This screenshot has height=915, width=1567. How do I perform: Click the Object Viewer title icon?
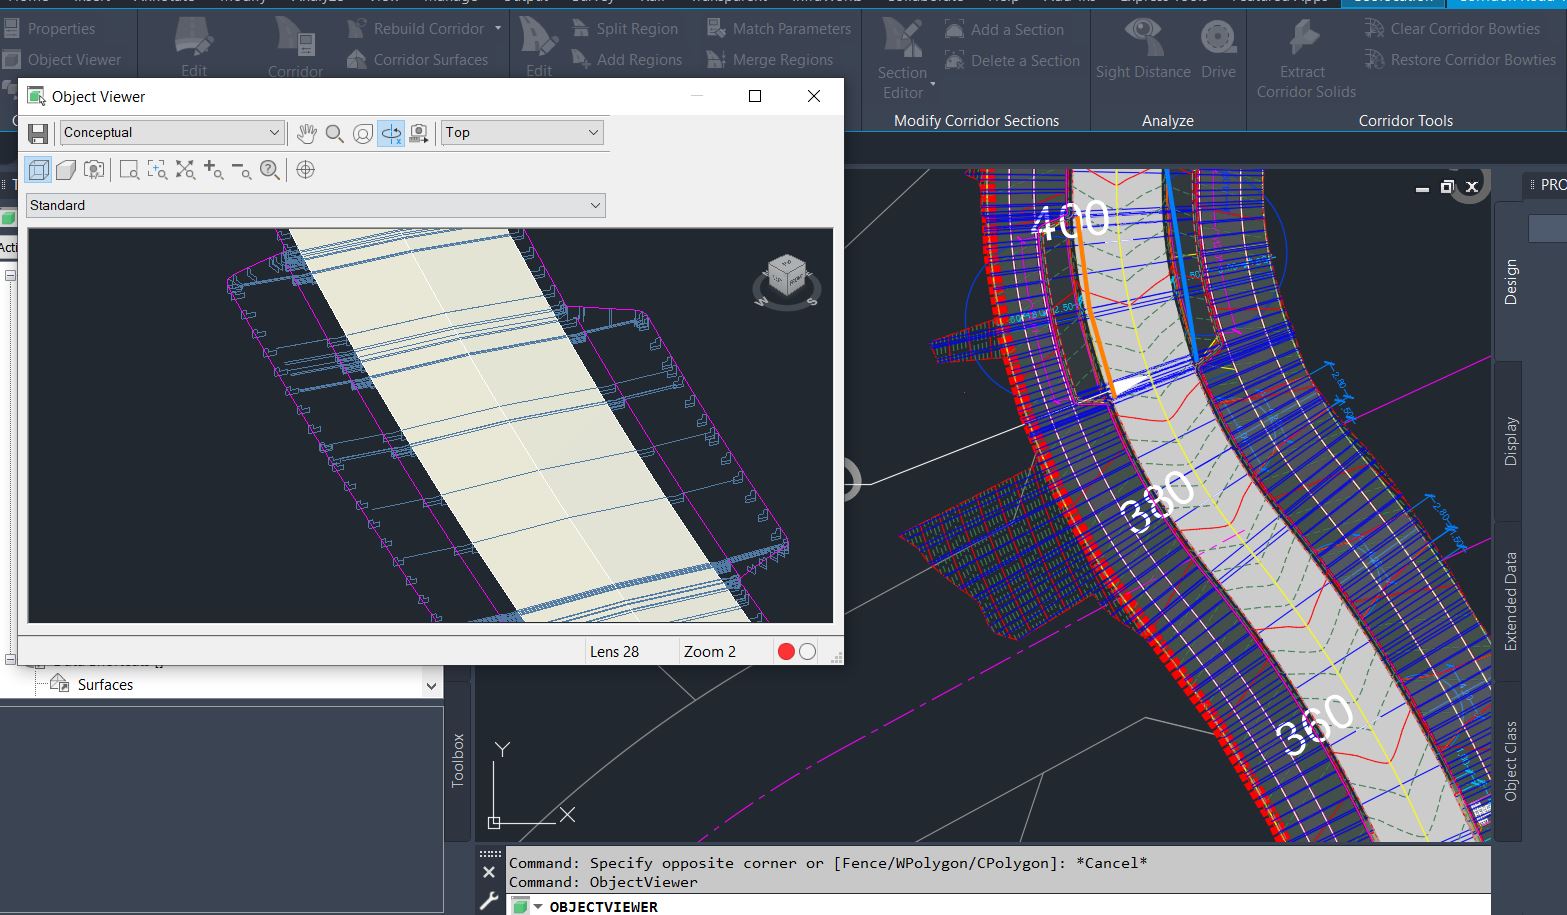pos(36,97)
